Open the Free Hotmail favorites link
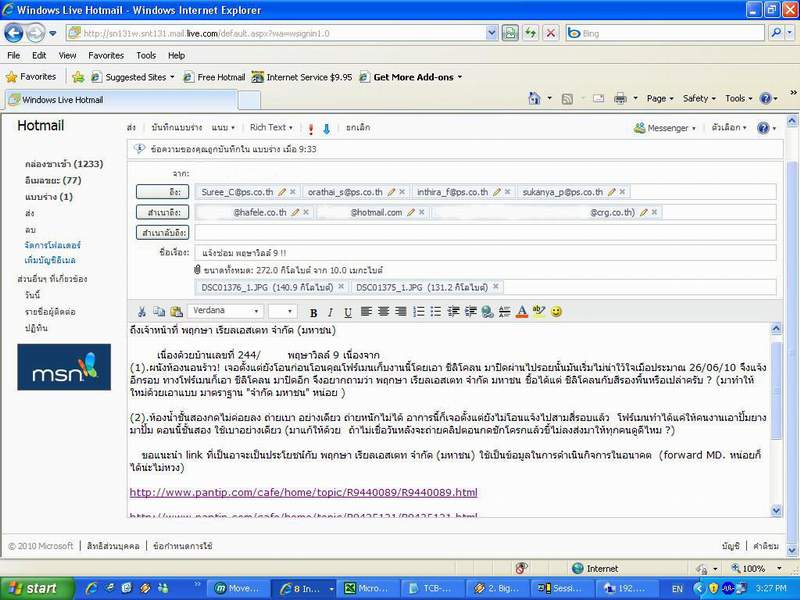800x600 pixels. point(215,77)
